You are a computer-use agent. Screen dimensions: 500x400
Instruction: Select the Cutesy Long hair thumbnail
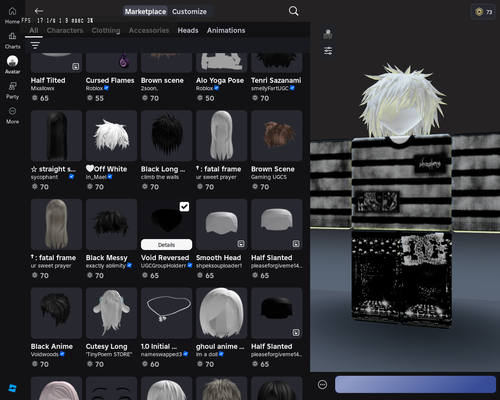tap(111, 313)
